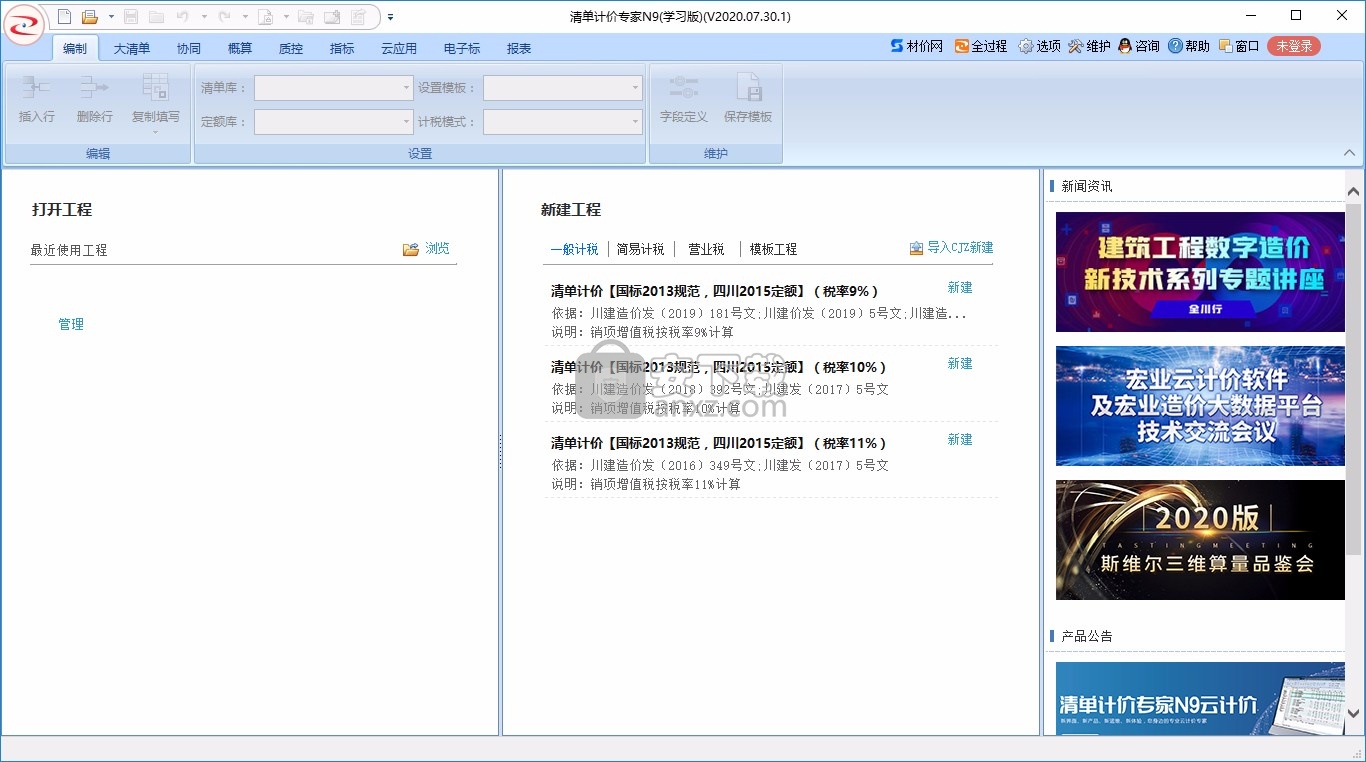
Task: Expand the undo history dropdown arrow
Action: click(x=204, y=17)
